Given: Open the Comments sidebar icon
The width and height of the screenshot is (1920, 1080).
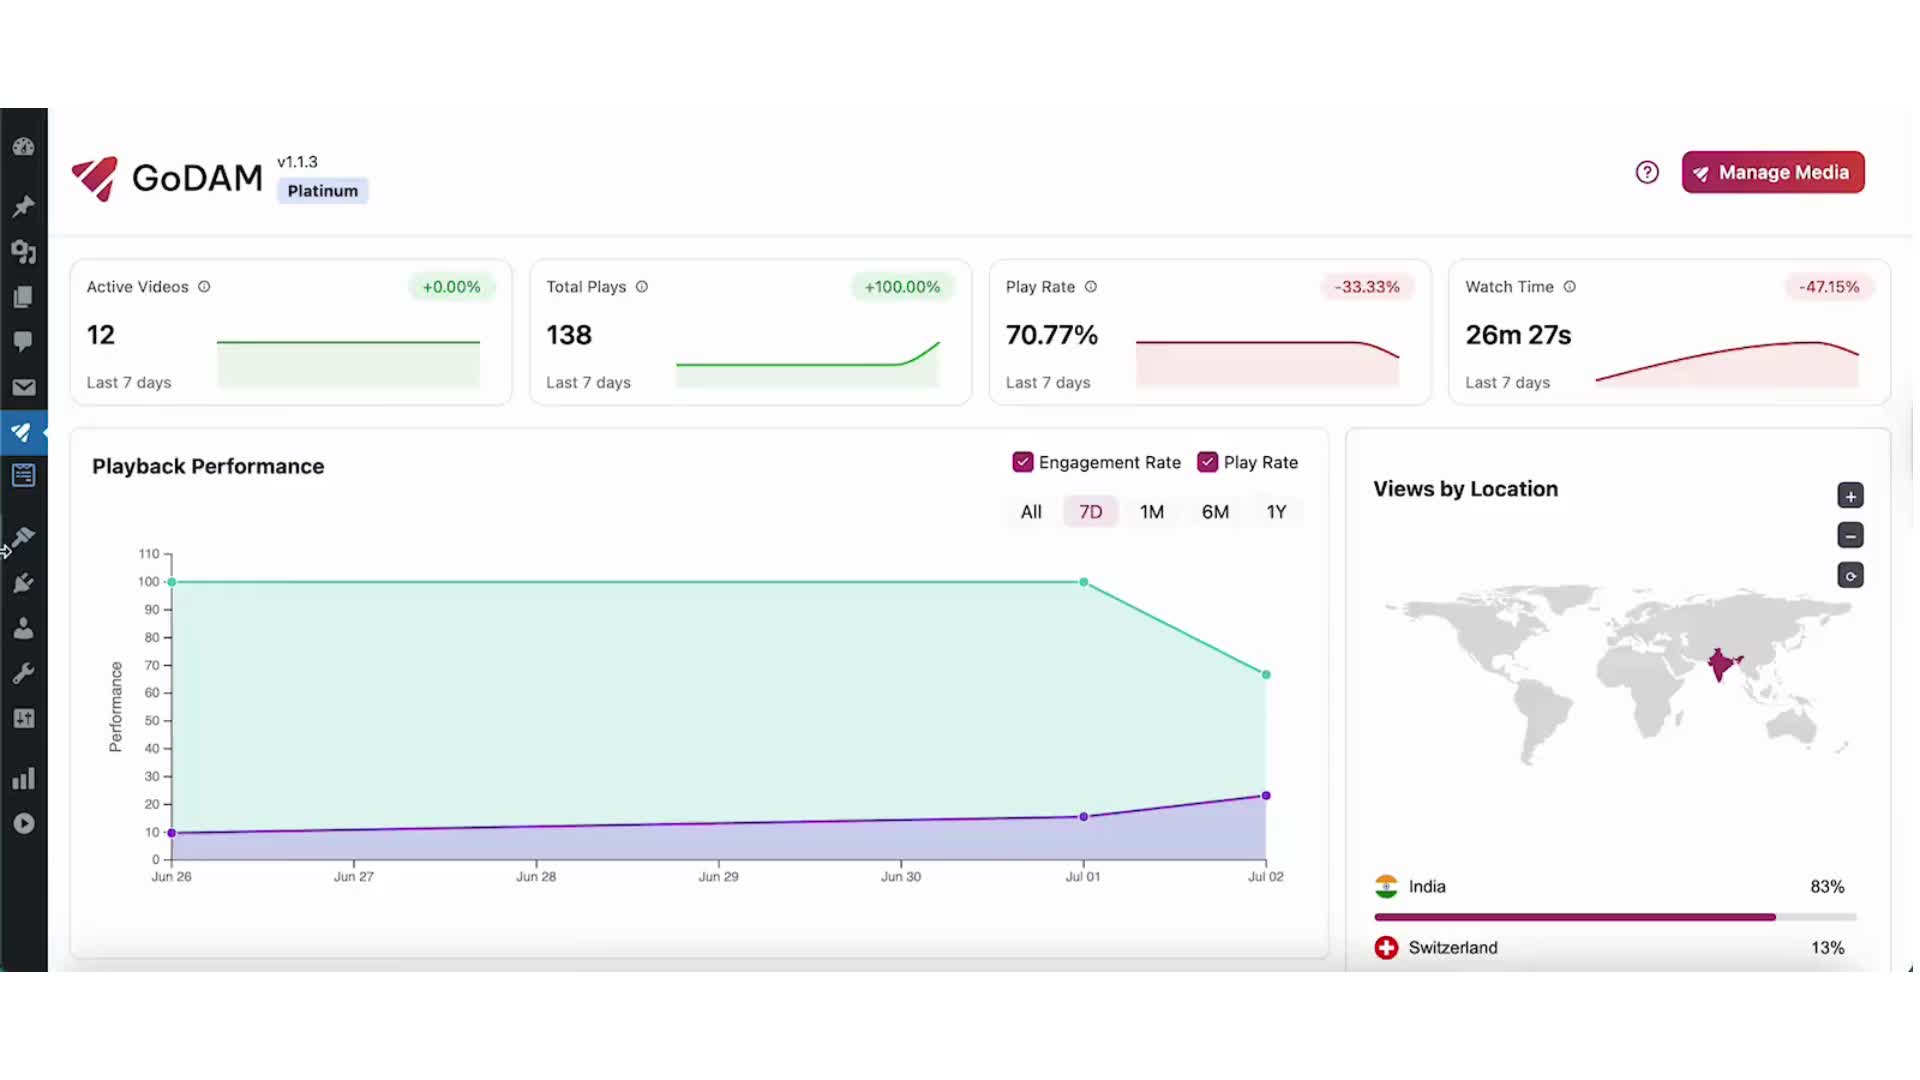Looking at the screenshot, I should (23, 341).
